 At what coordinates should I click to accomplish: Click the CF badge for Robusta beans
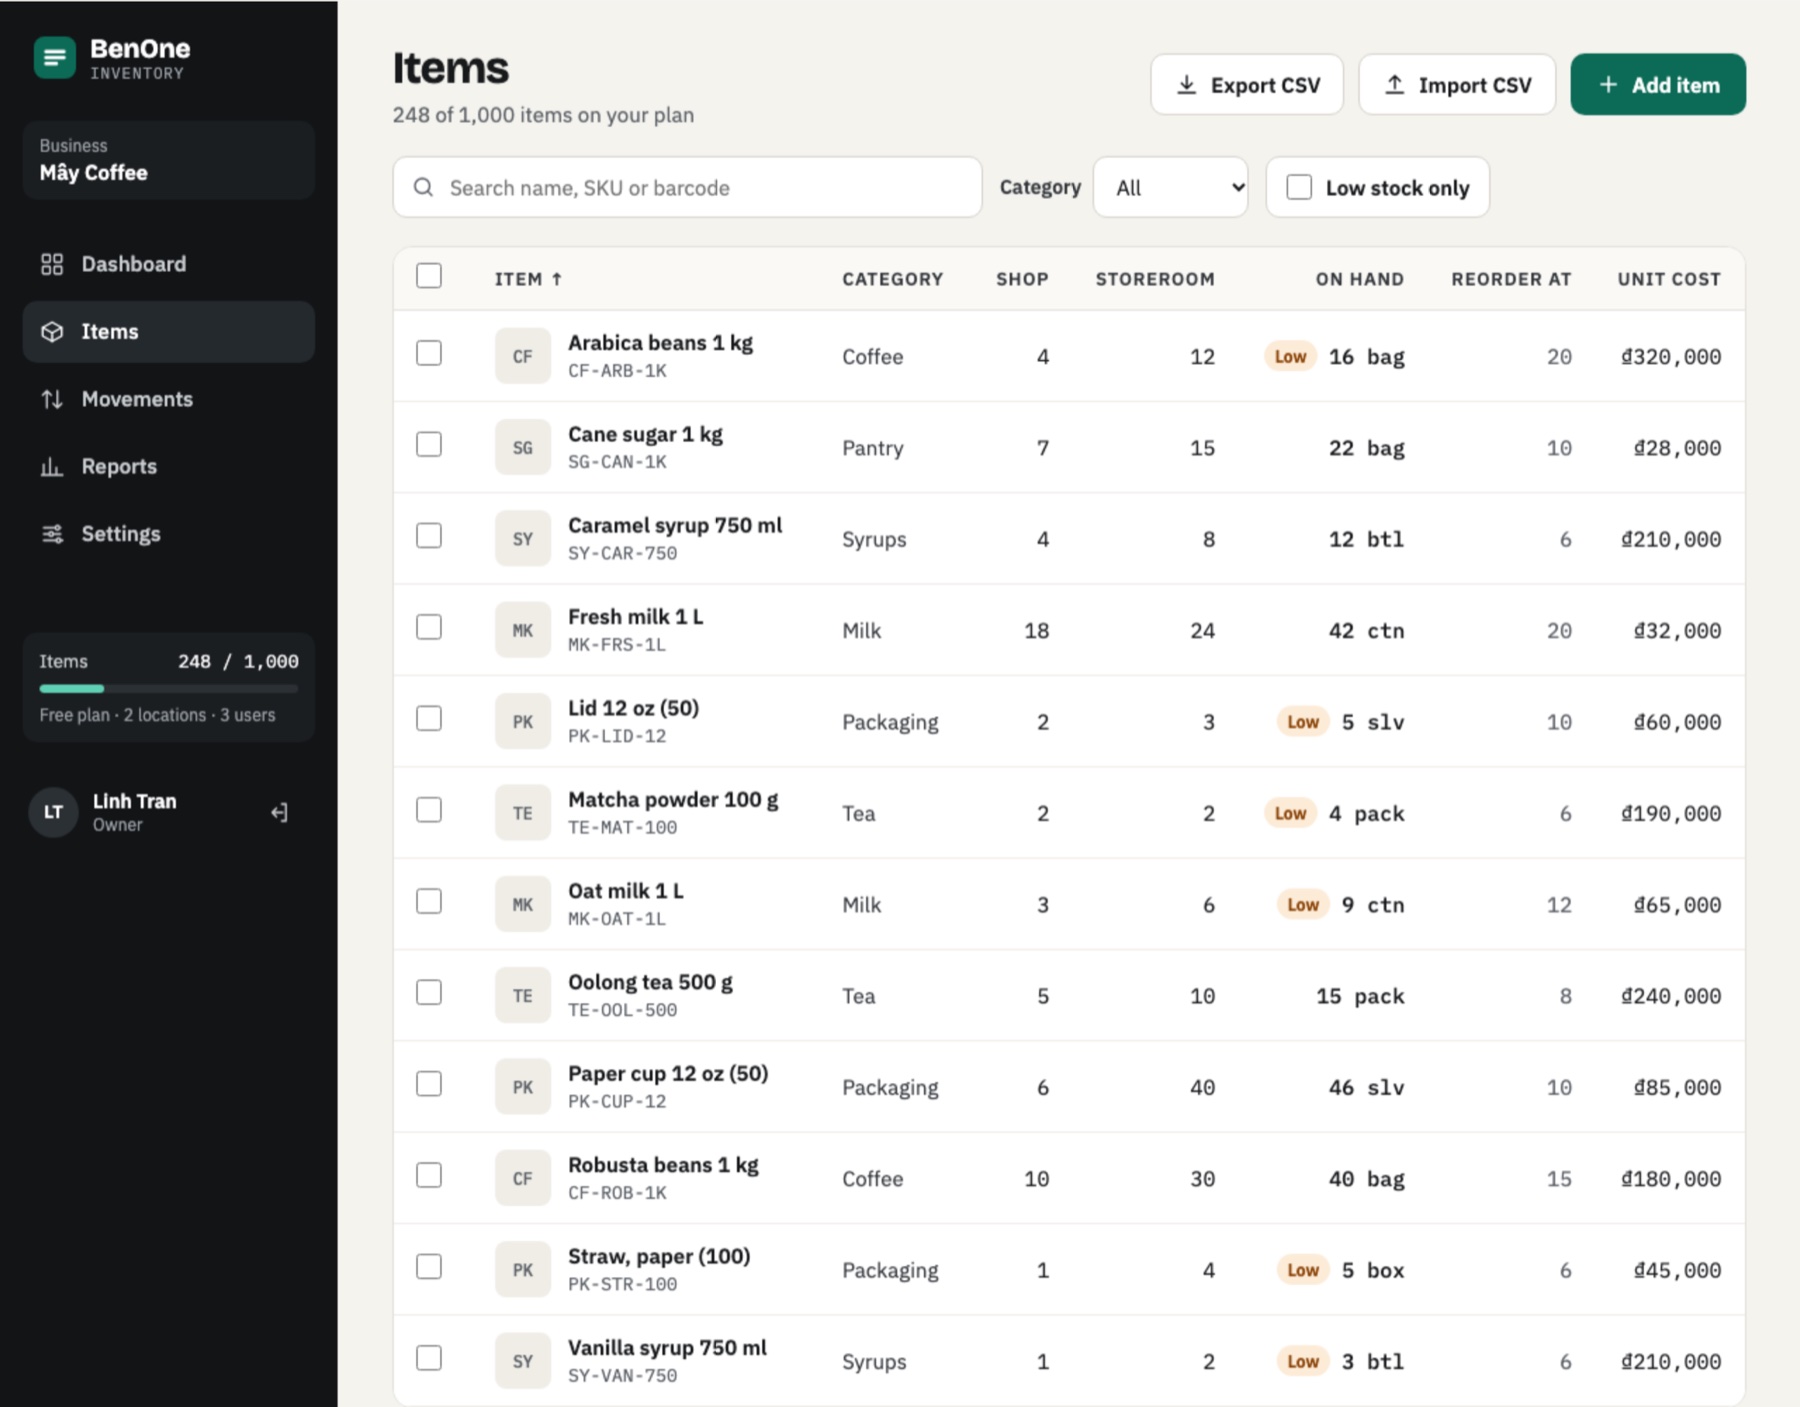coord(522,1178)
